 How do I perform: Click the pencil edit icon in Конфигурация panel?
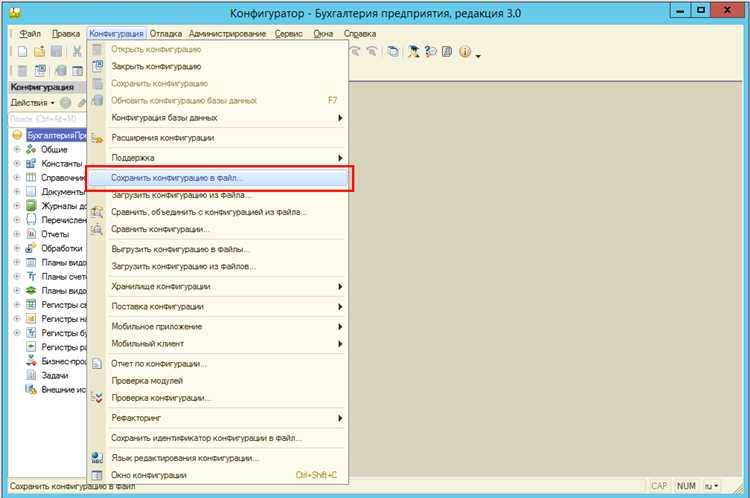(x=82, y=102)
